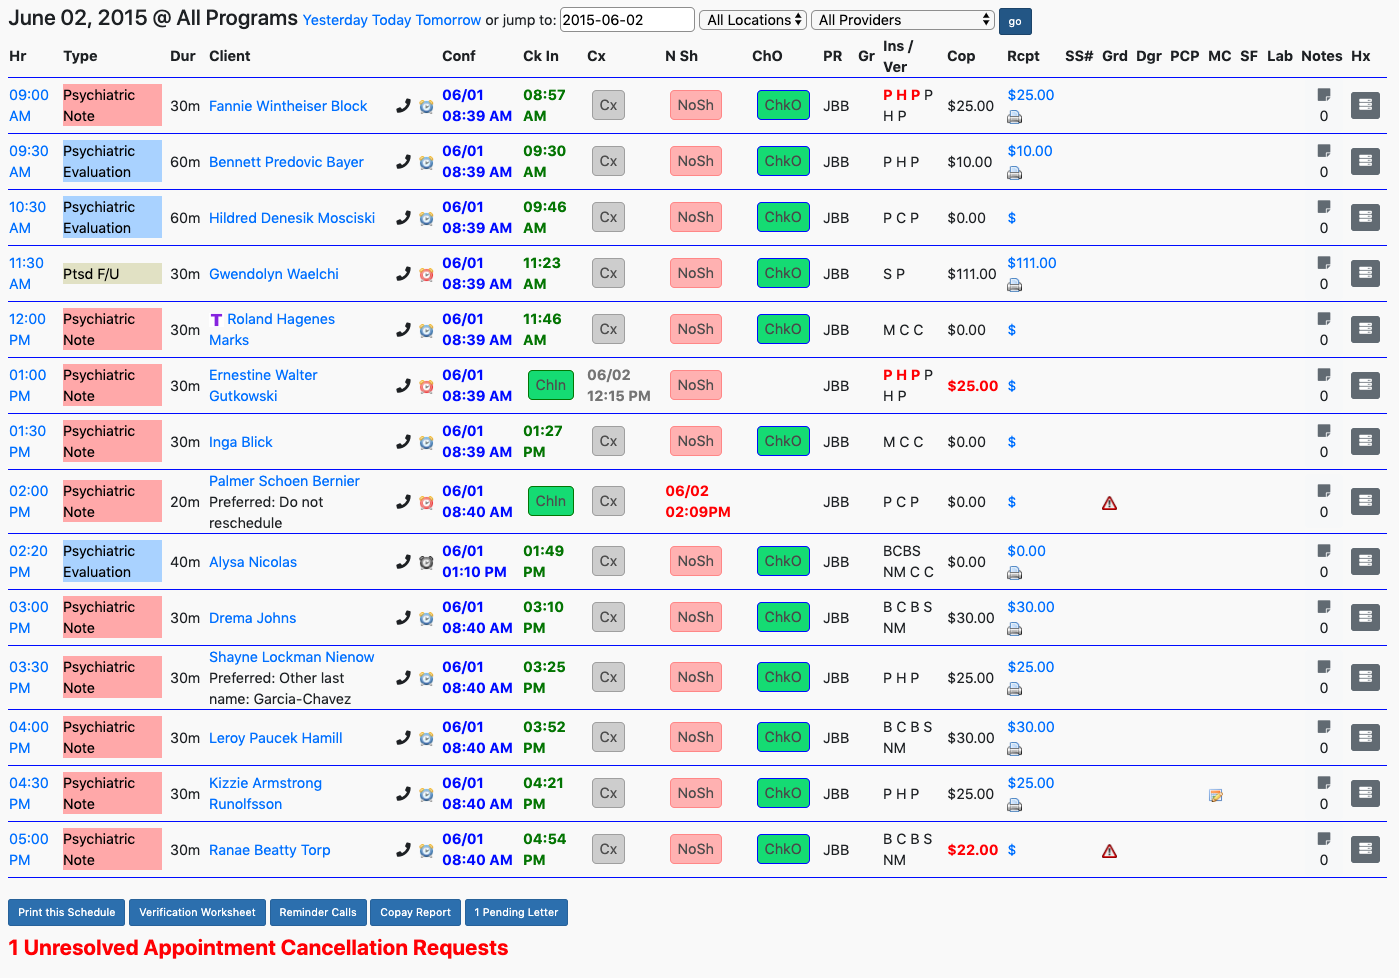Print receipt icon under $111.00 receipt
Image resolution: width=1399 pixels, height=978 pixels.
(x=1014, y=285)
